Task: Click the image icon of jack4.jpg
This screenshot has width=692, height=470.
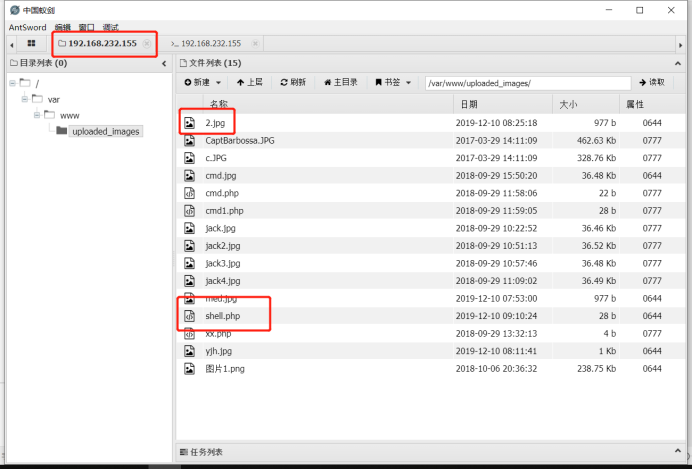Action: (189, 281)
